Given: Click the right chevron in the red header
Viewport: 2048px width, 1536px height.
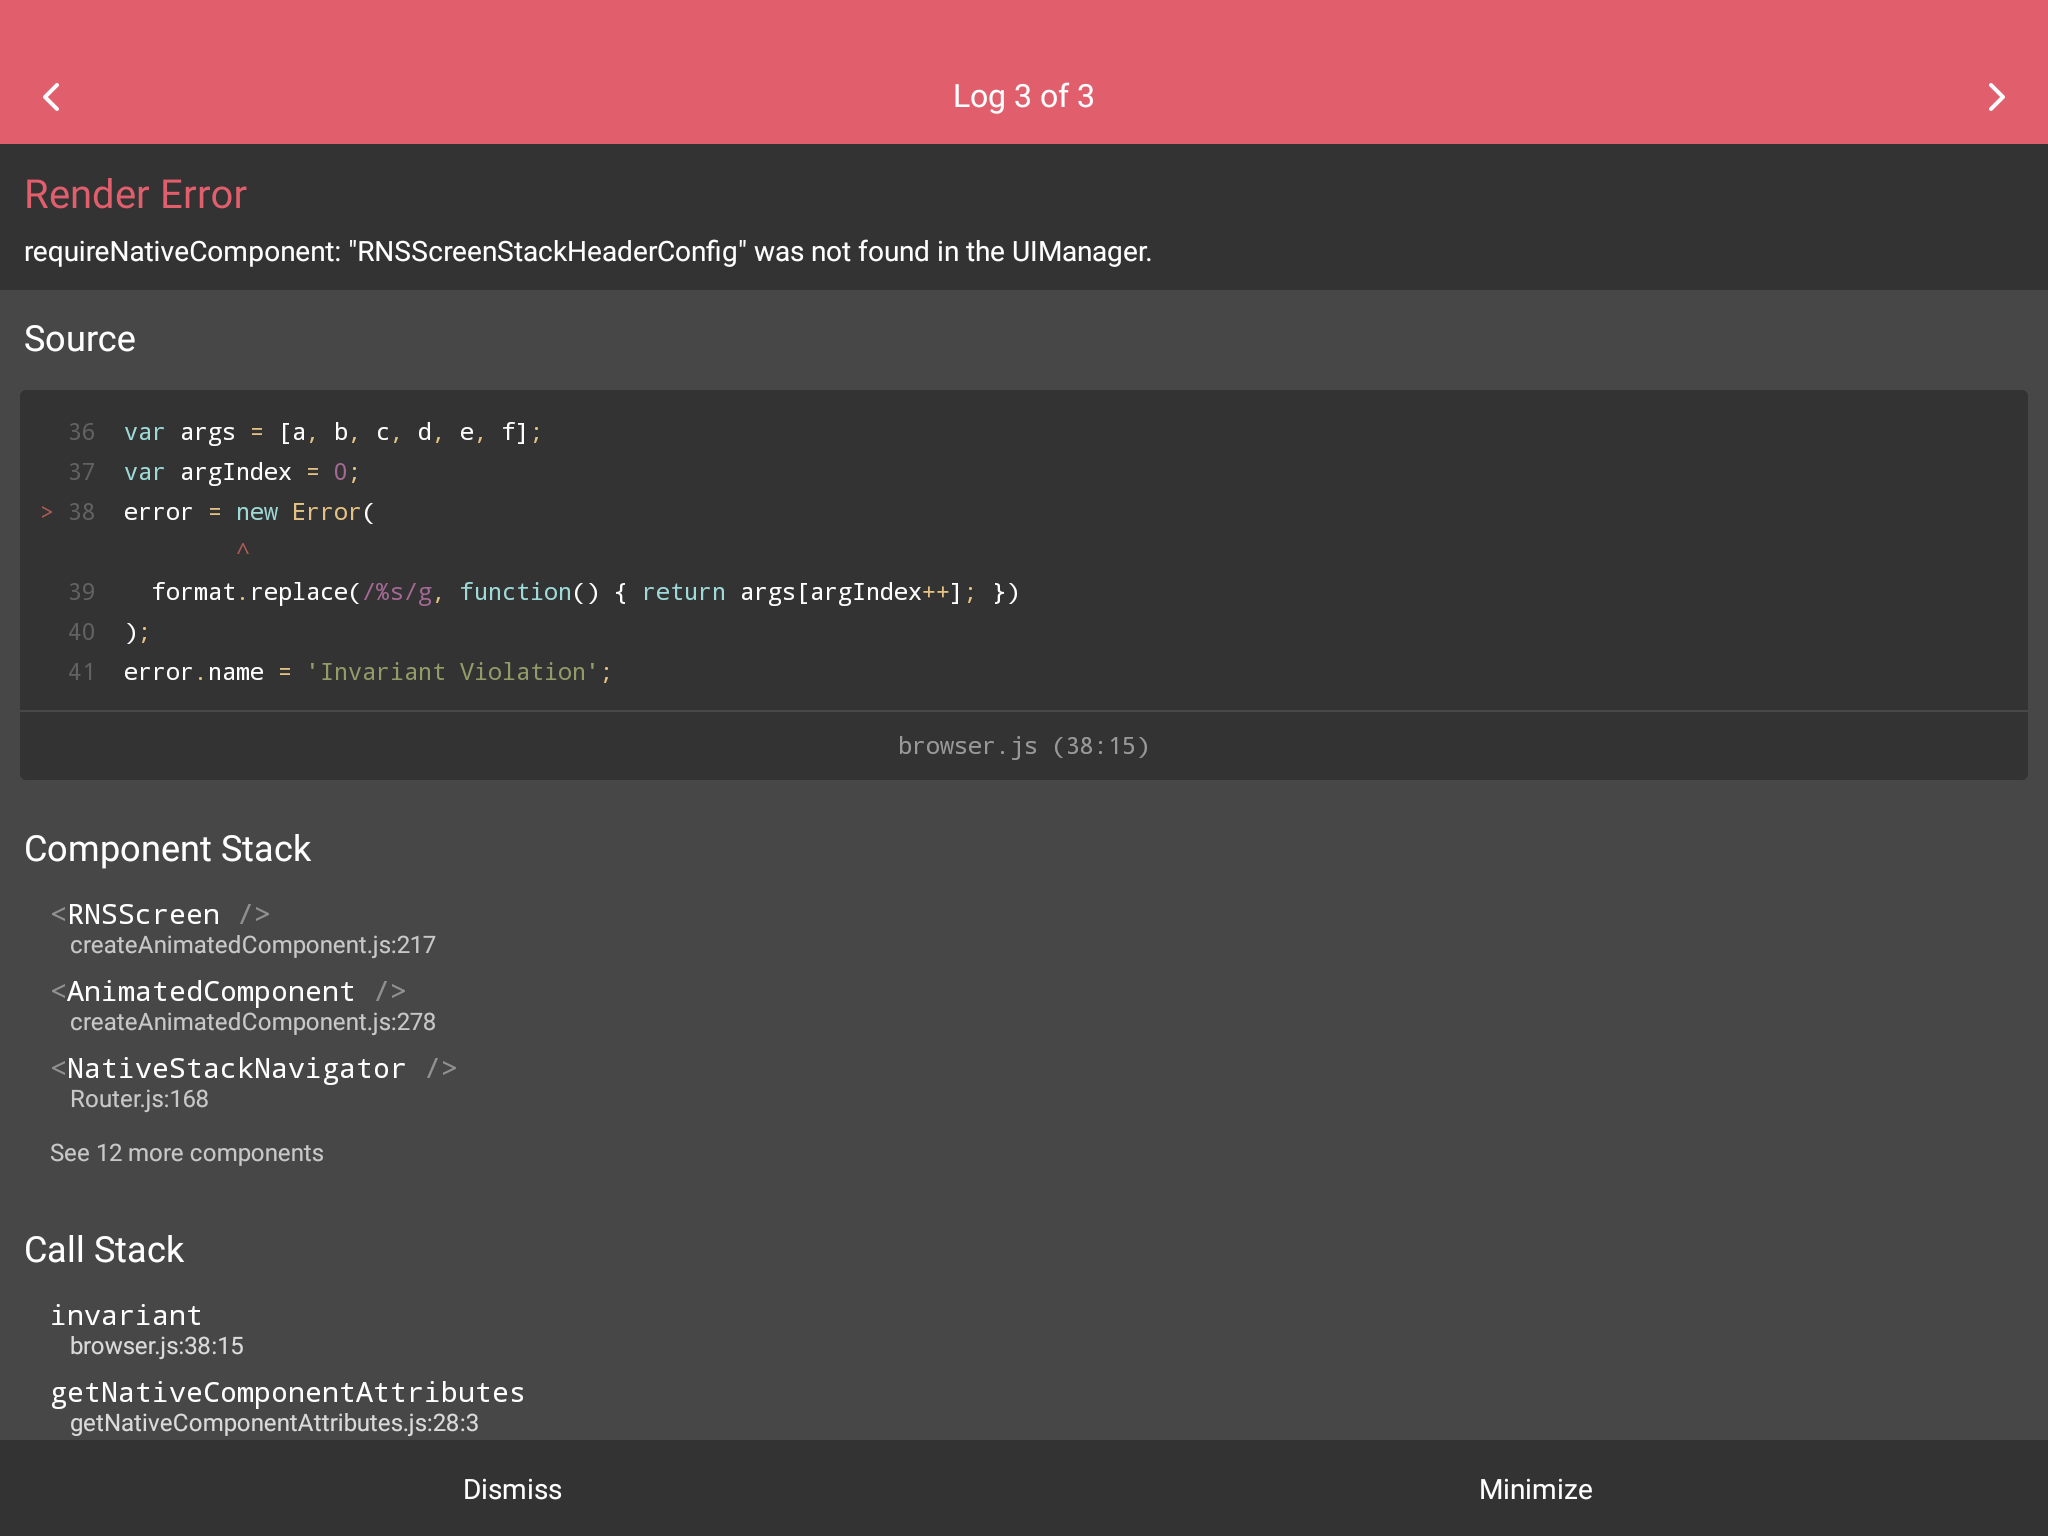Looking at the screenshot, I should pyautogui.click(x=1996, y=96).
